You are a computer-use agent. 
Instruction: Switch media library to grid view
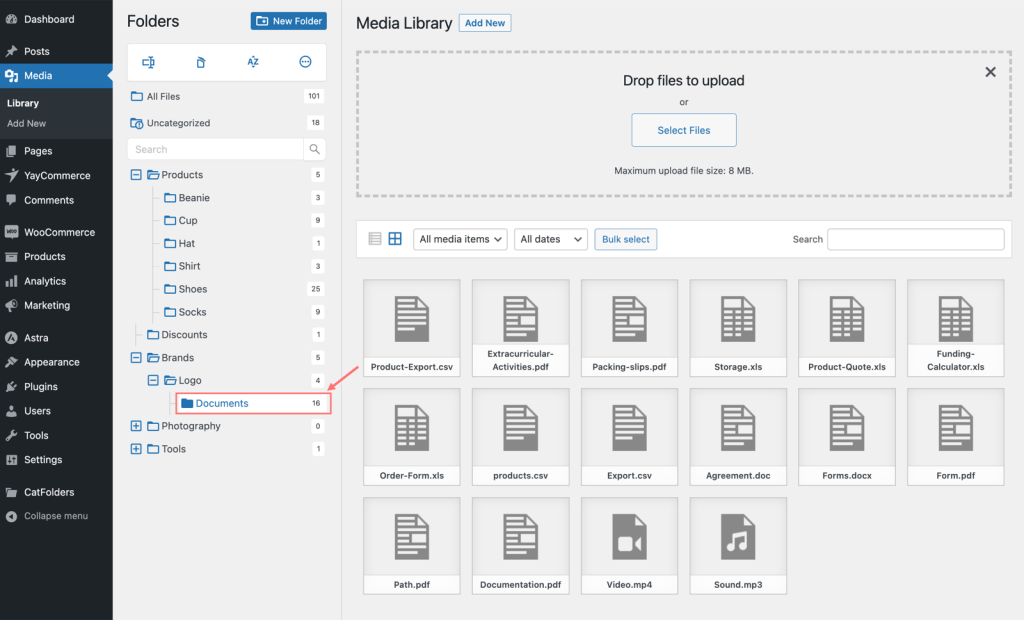point(394,239)
